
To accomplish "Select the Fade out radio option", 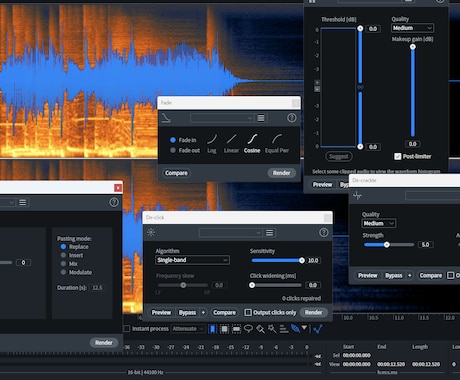I will tap(173, 150).
